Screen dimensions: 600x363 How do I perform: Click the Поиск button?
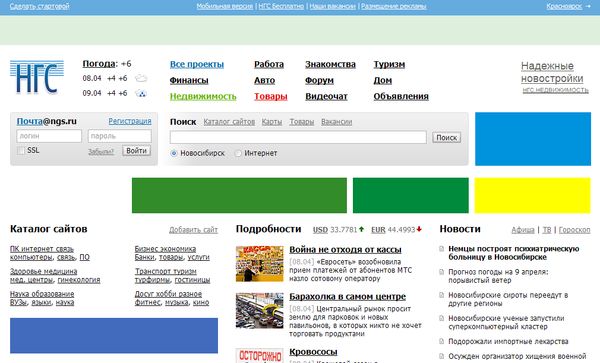(x=447, y=137)
